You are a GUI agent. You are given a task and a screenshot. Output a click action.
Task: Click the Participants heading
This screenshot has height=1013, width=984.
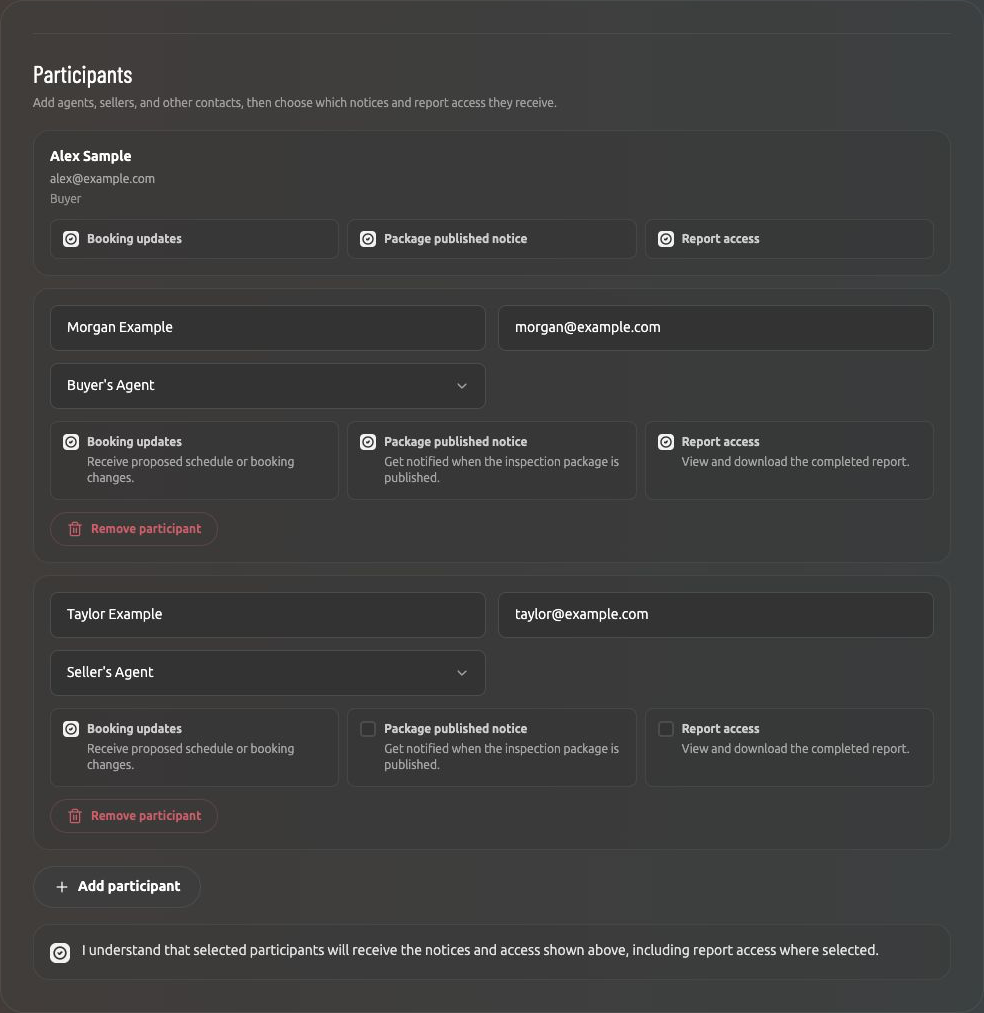click(83, 75)
